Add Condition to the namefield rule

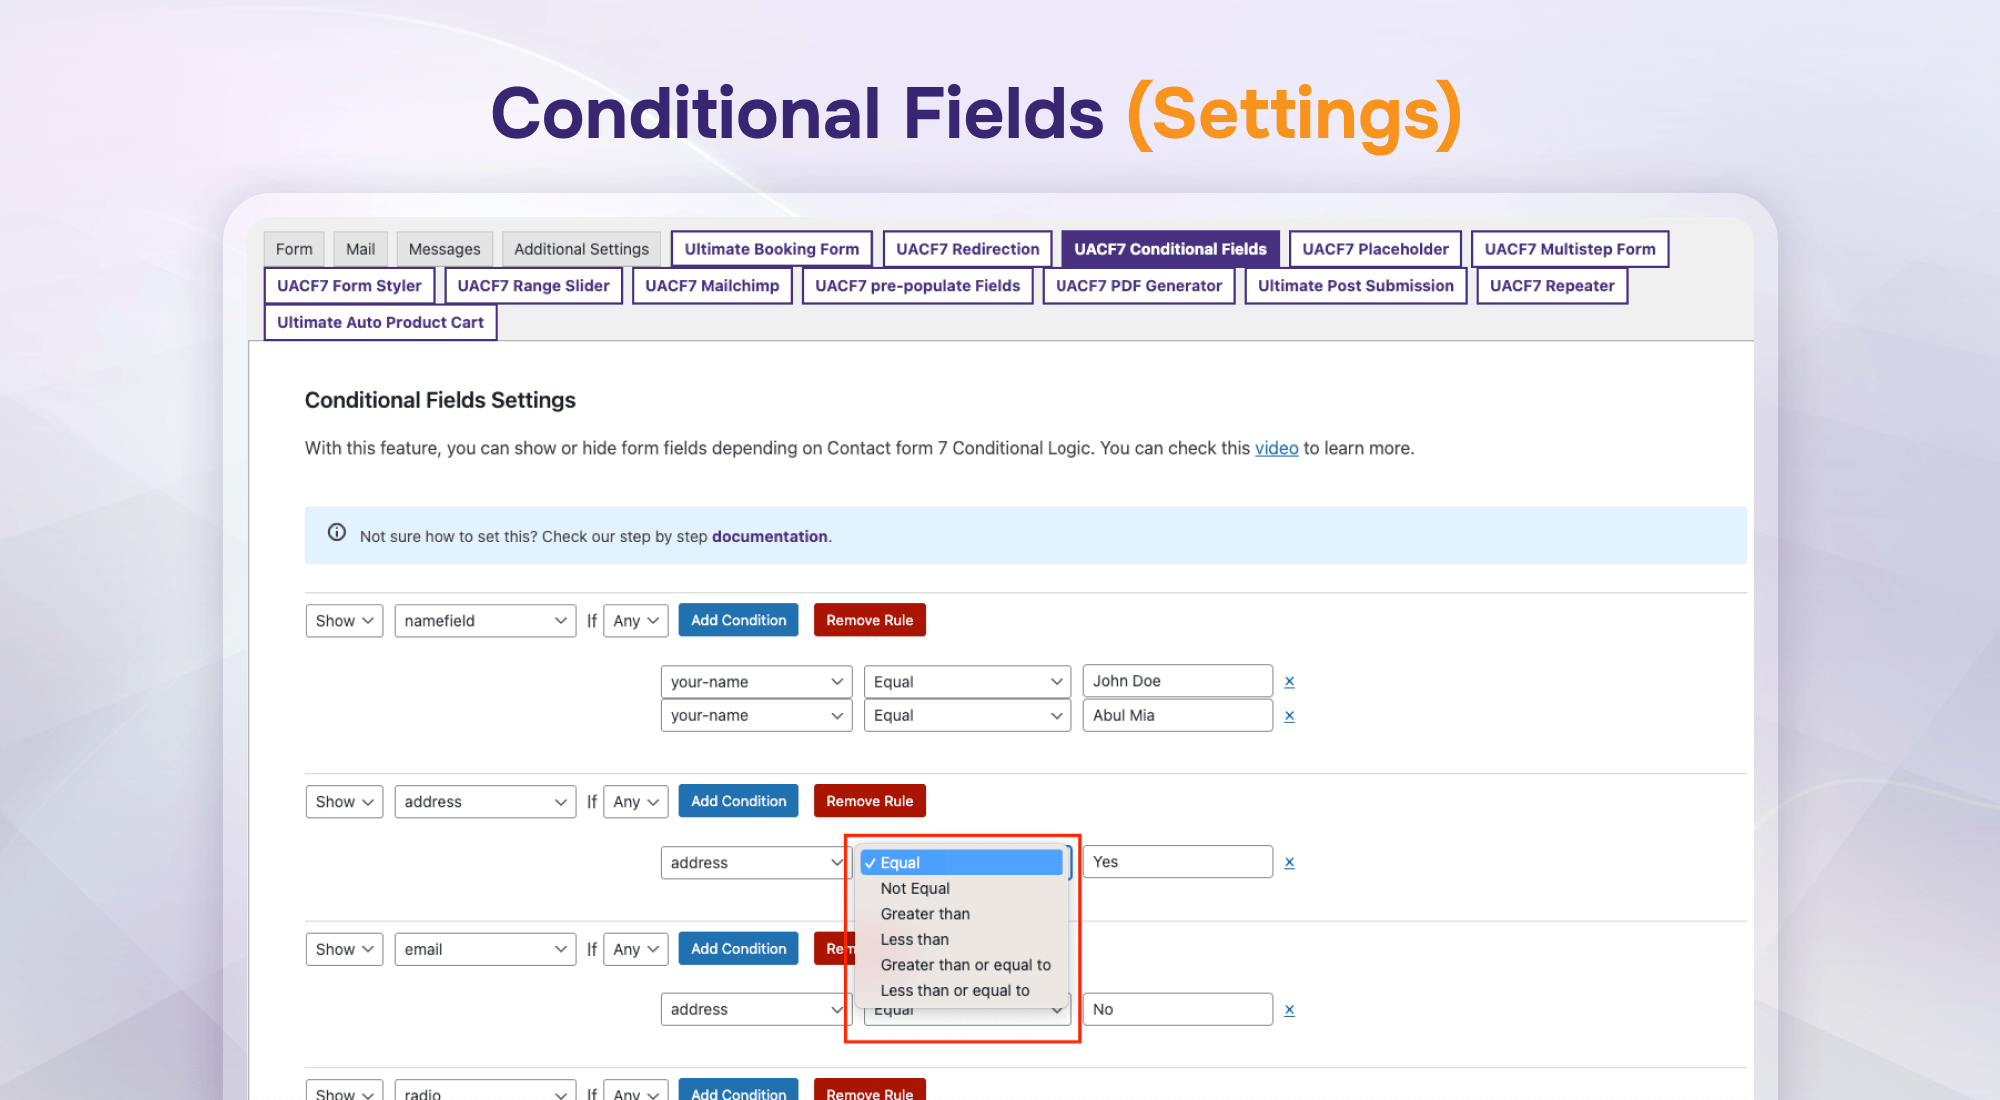738,620
